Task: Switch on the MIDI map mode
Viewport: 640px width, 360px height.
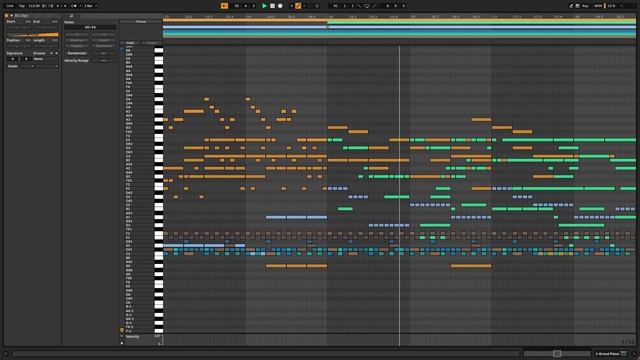Action: (x=598, y=6)
